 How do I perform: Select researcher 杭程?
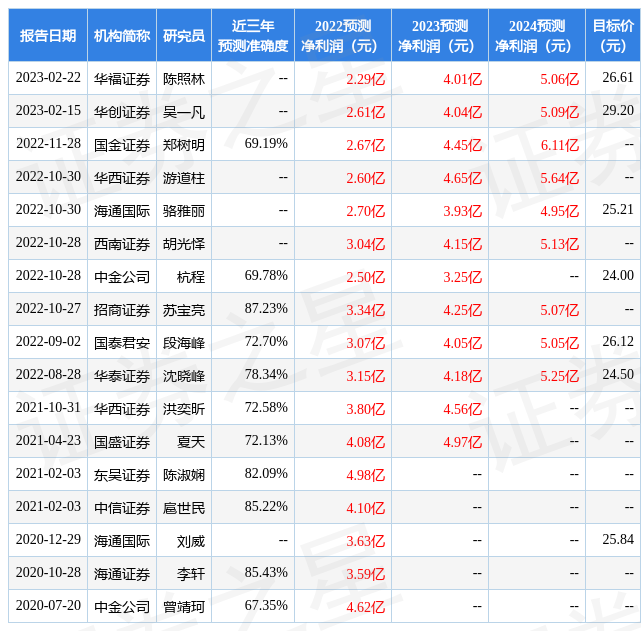pos(191,277)
